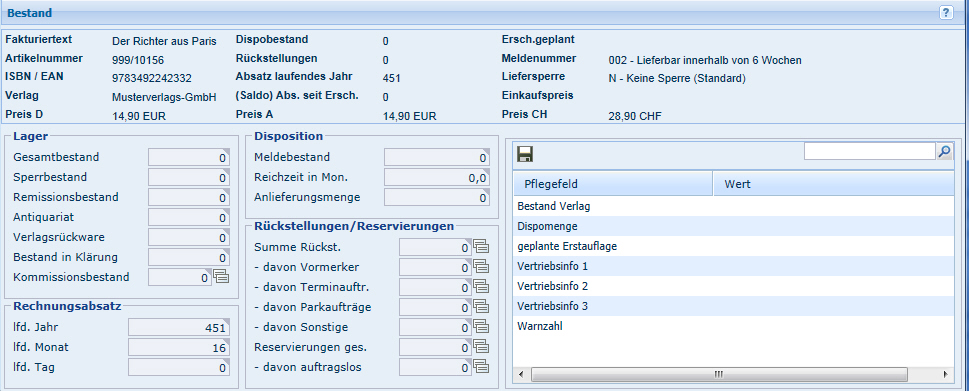
Task: Sort by the Pflegefeld column header
Action: click(613, 184)
